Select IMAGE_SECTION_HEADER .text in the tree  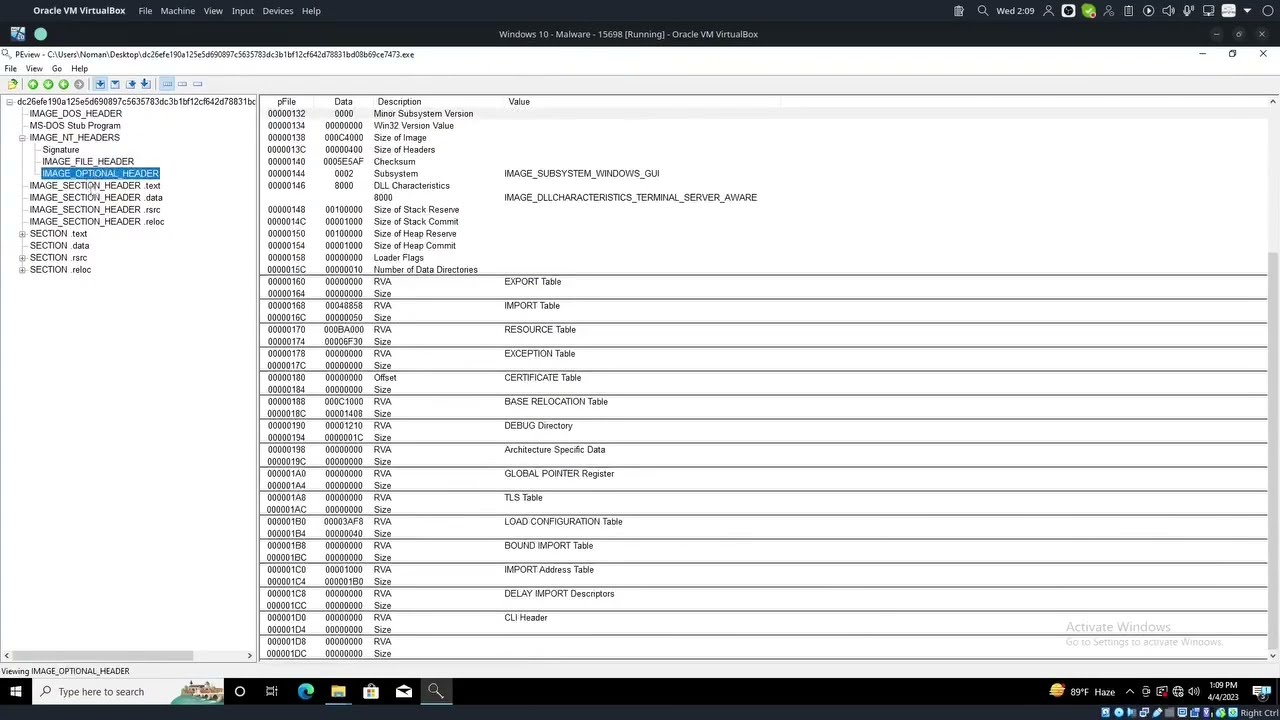click(x=95, y=186)
